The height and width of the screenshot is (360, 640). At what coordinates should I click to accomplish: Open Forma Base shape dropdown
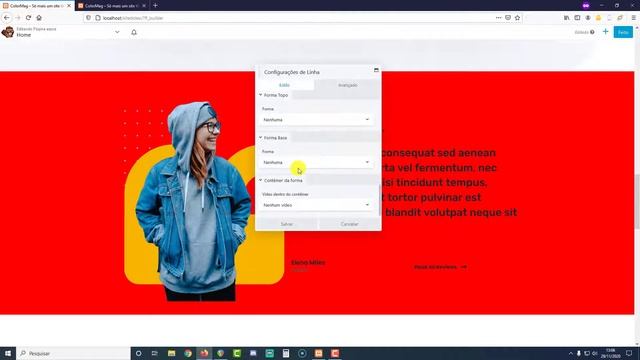(x=316, y=162)
